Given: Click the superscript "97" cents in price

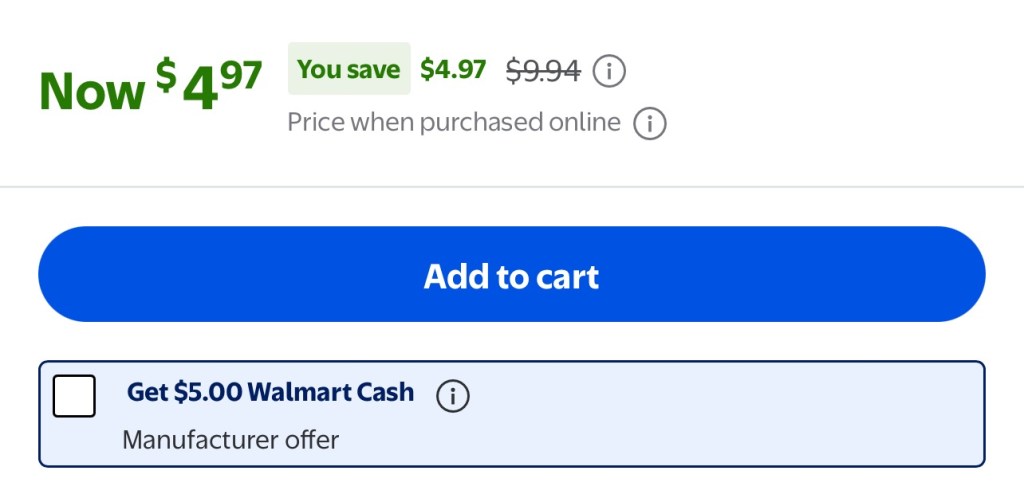Looking at the screenshot, I should 241,74.
